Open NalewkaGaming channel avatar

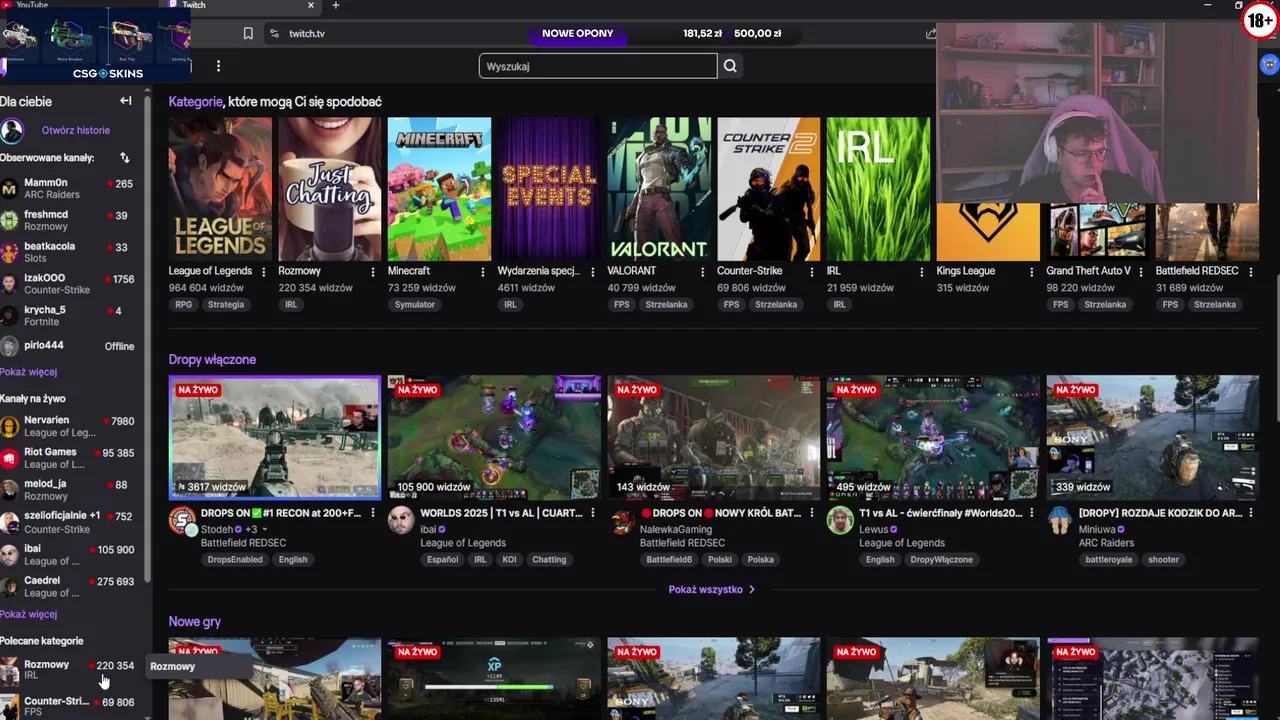pos(623,520)
